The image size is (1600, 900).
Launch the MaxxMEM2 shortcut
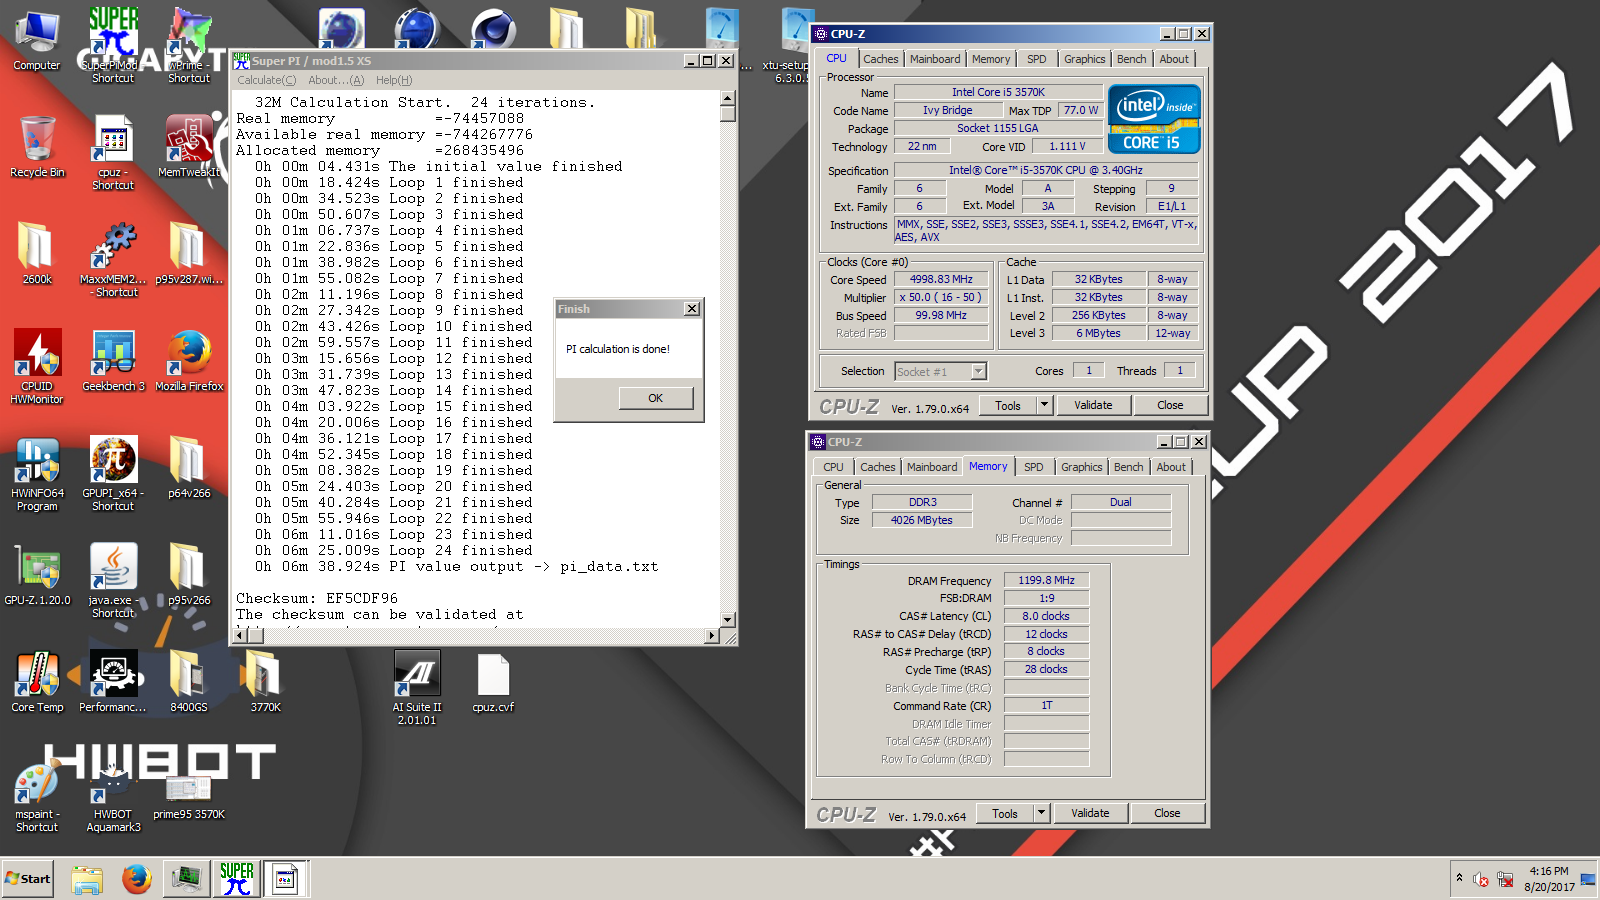point(113,259)
